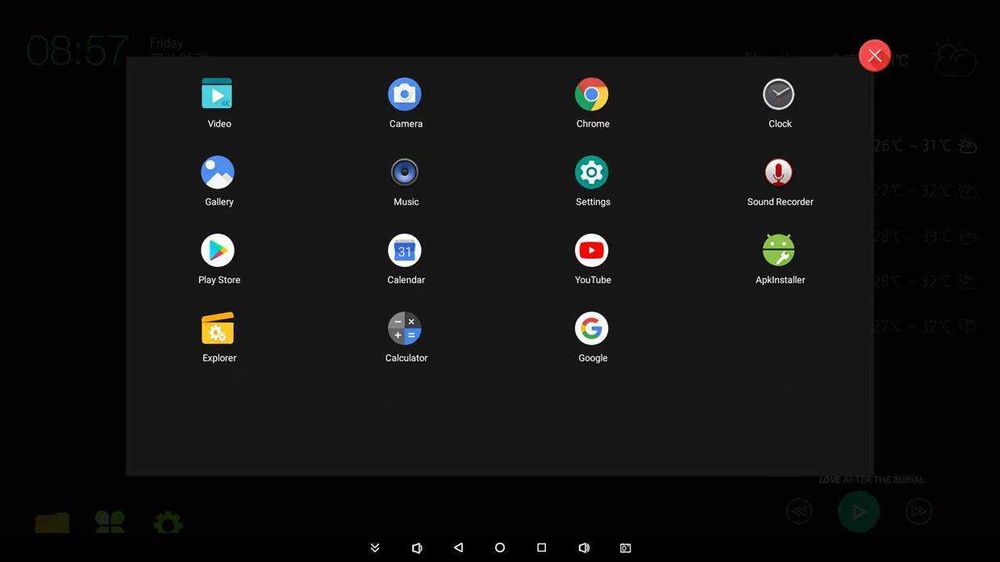Skip to previous track in launcher widget
The height and width of the screenshot is (562, 1000).
(x=799, y=512)
